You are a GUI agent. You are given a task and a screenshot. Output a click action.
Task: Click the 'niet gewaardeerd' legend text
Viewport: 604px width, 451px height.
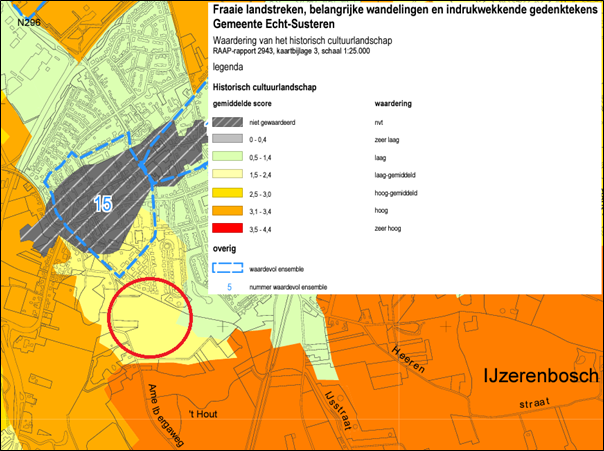[x=272, y=123]
